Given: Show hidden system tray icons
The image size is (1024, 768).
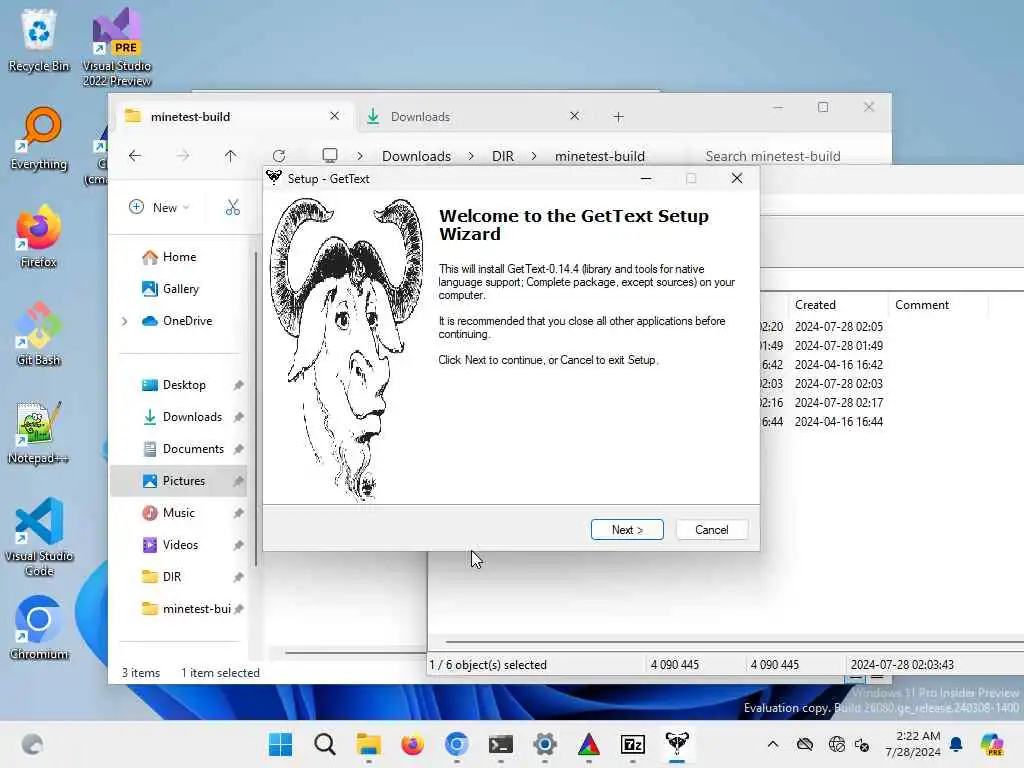Looking at the screenshot, I should coord(773,744).
